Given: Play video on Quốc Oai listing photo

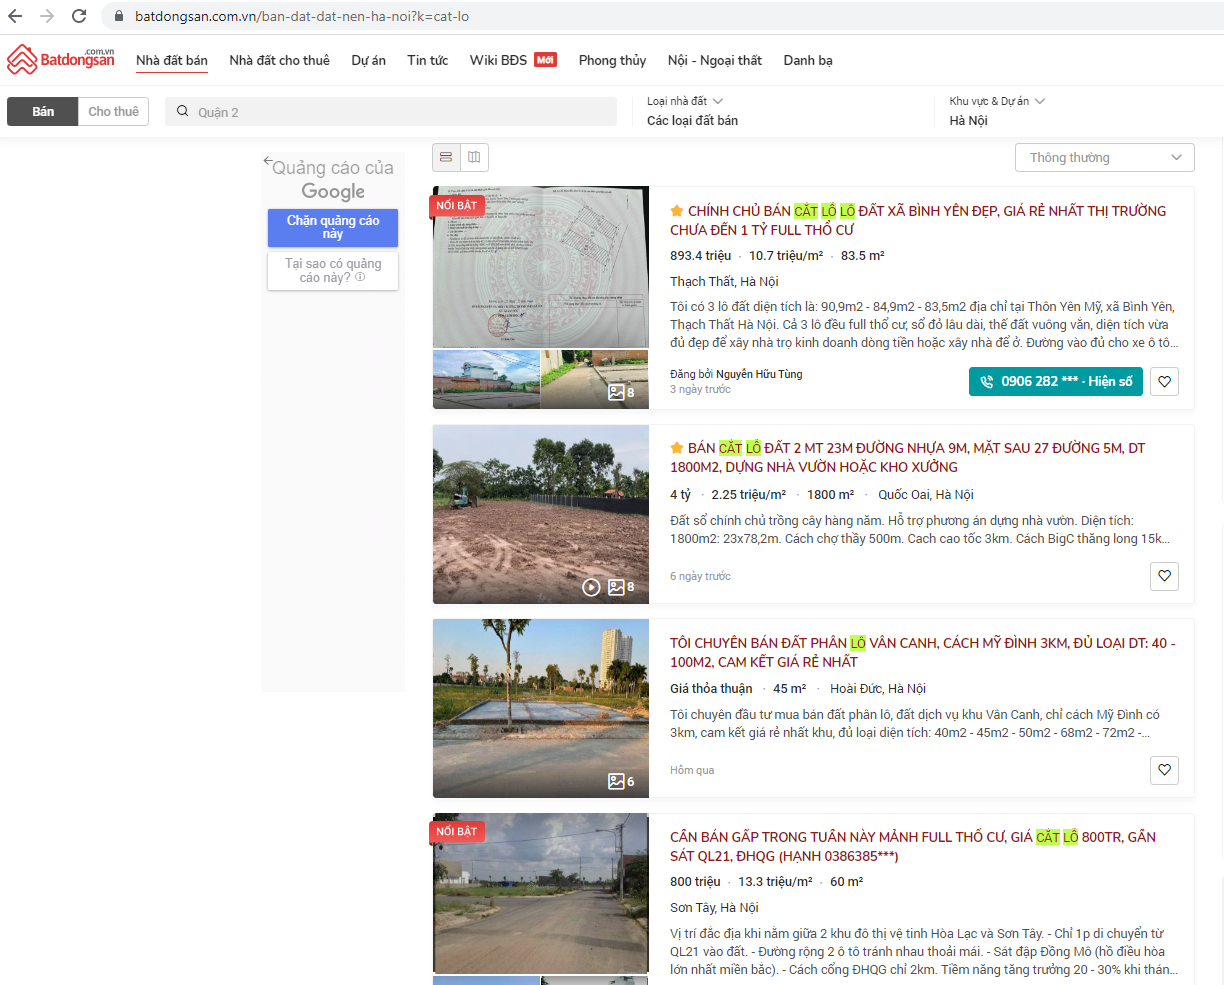Looking at the screenshot, I should (x=591, y=587).
